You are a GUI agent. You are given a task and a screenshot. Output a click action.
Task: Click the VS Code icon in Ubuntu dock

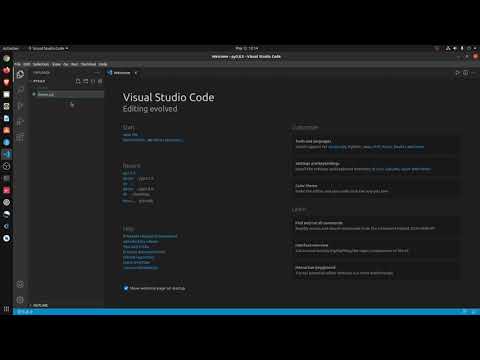click(6, 154)
